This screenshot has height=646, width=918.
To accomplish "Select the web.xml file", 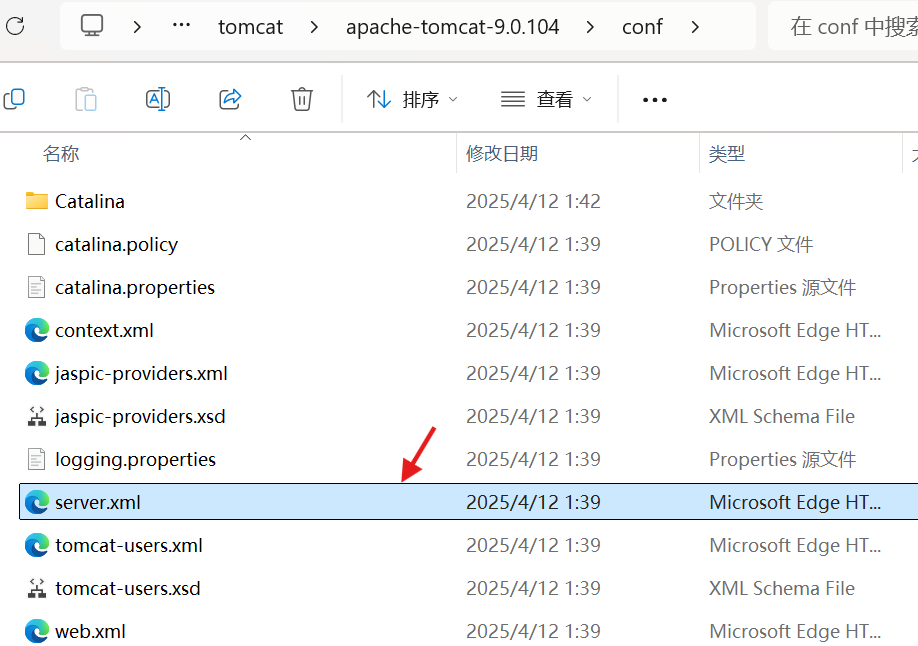I will [x=90, y=631].
